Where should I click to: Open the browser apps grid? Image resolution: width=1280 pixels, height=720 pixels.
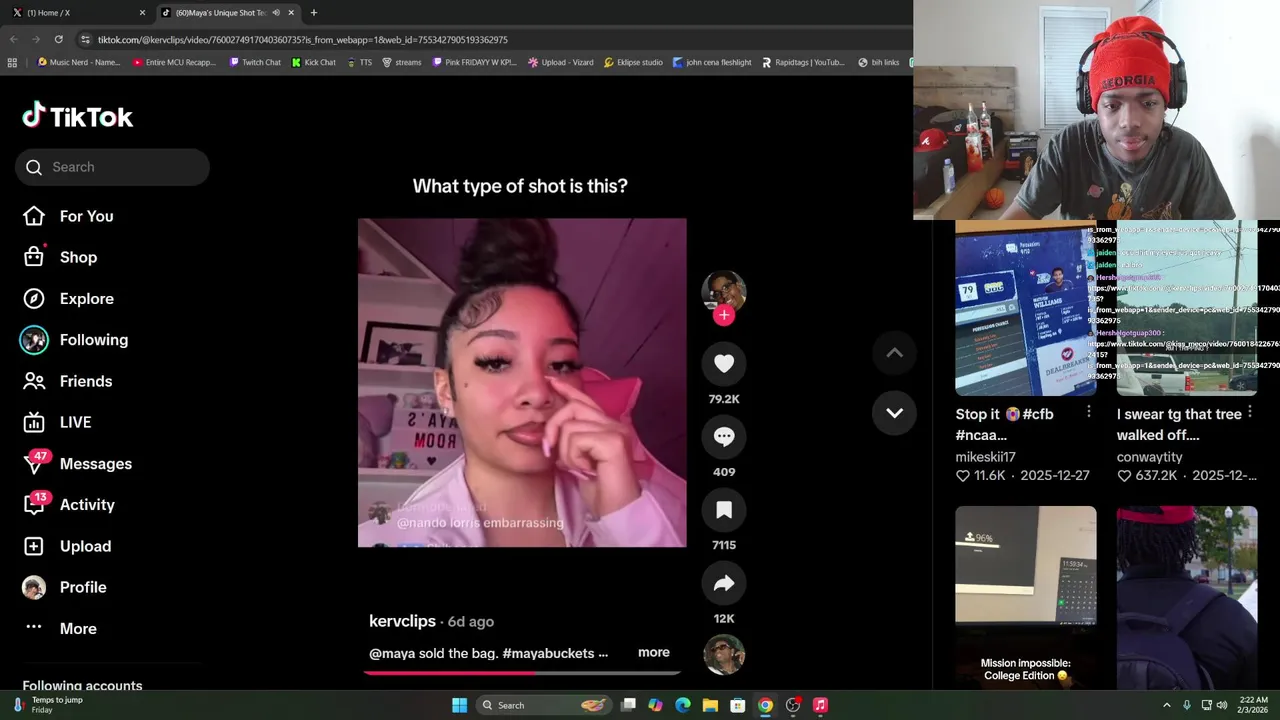(x=12, y=62)
